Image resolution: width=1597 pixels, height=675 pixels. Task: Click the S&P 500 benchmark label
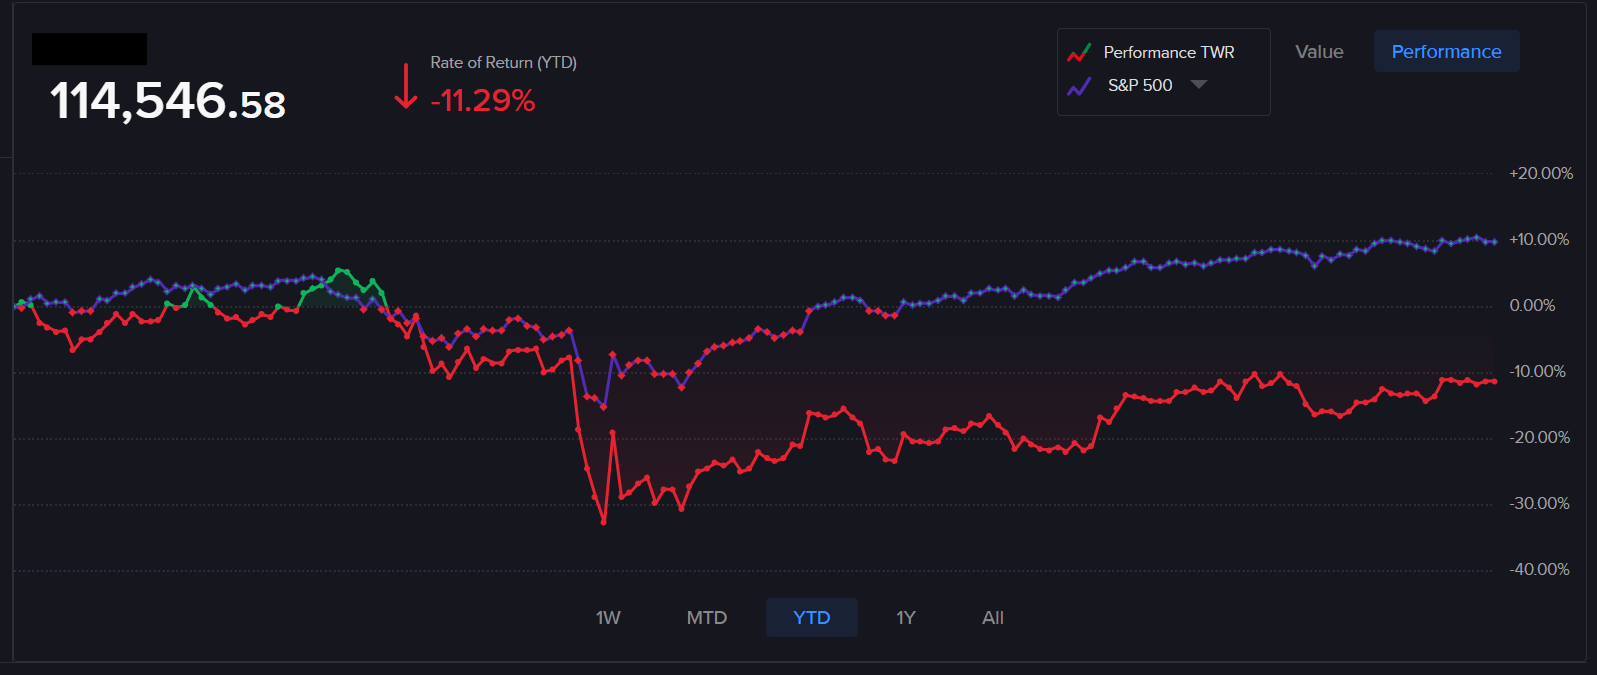(1140, 86)
